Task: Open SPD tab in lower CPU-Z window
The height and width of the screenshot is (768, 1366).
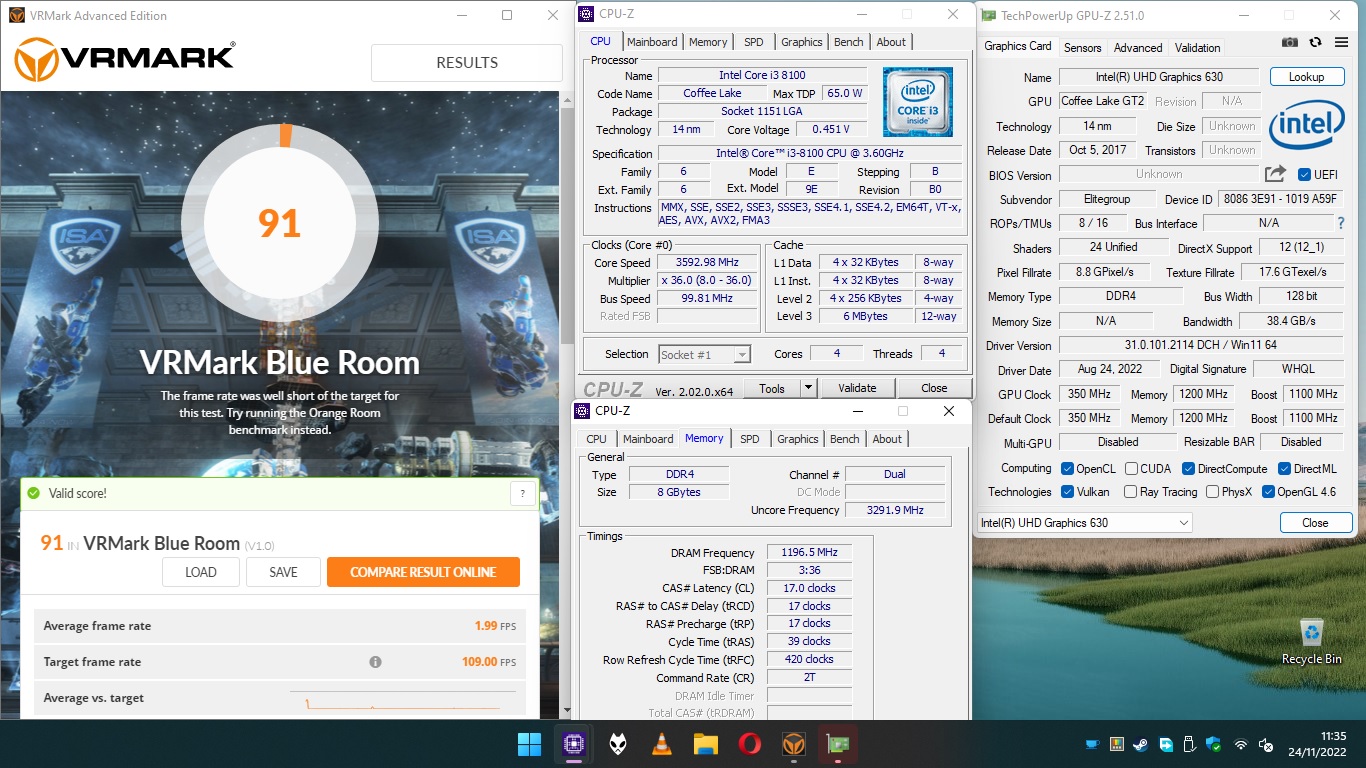Action: pos(749,439)
